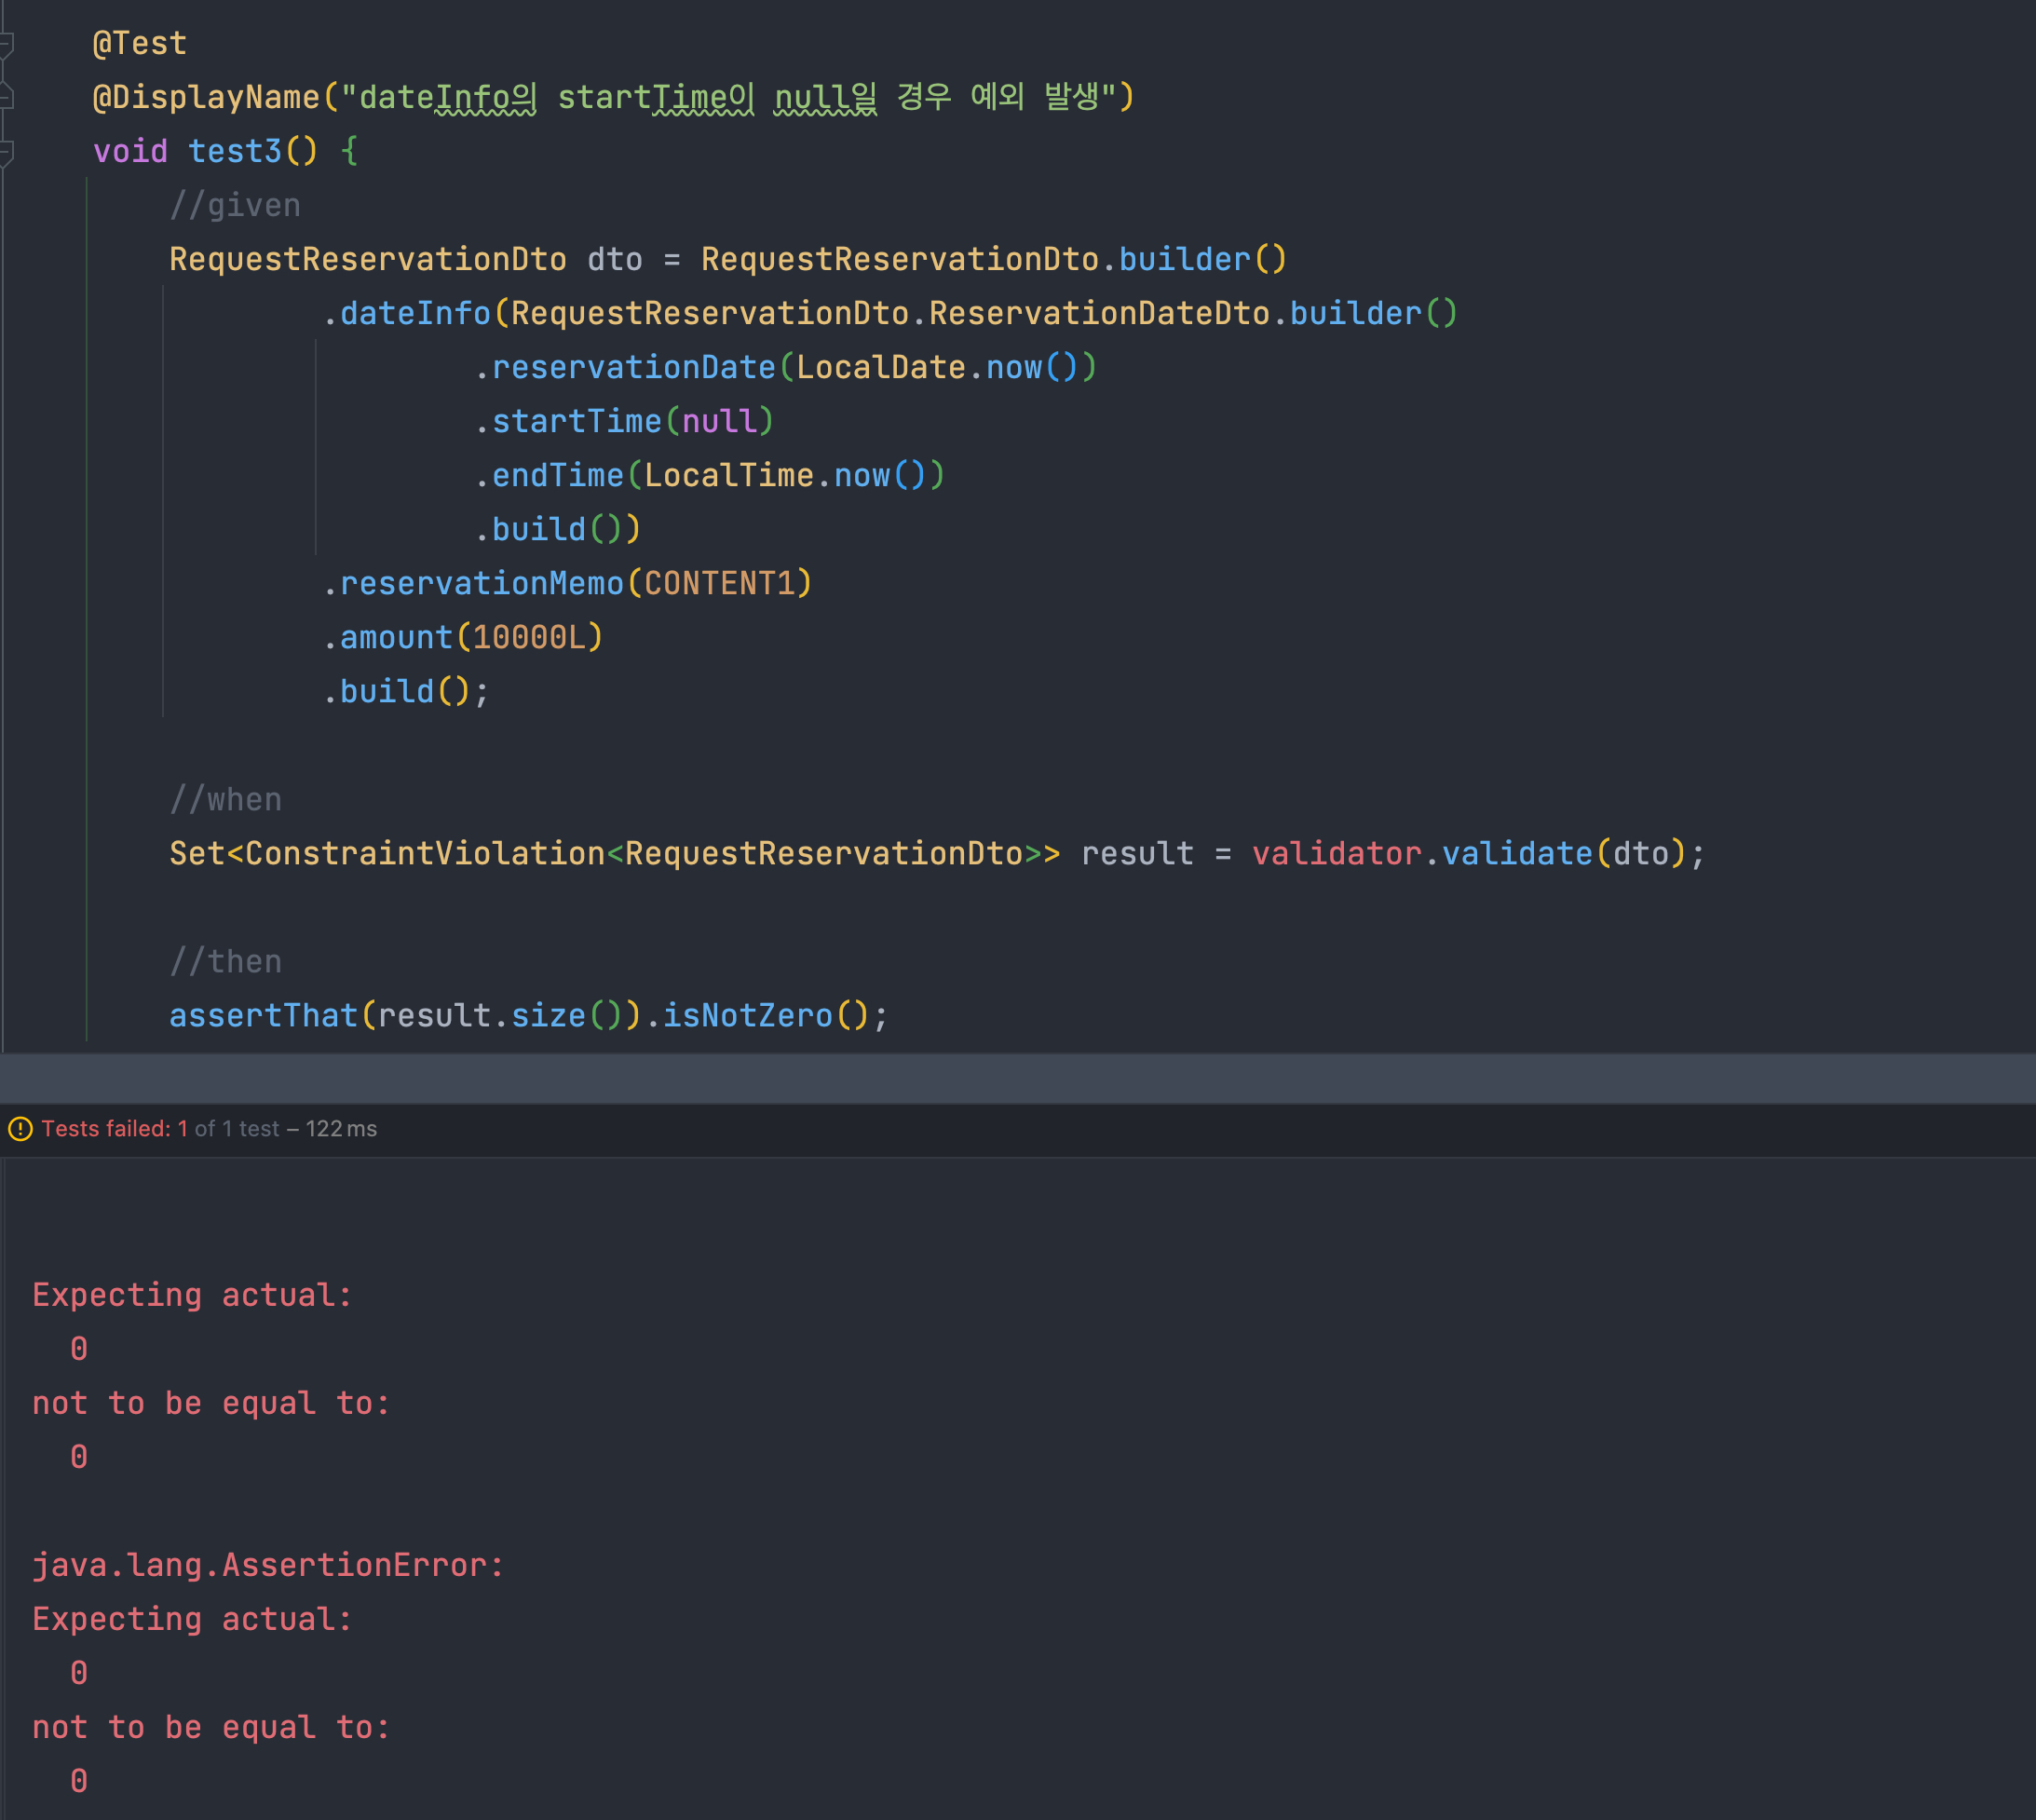Click the java.lang.AssertionError line in output

268,1565
